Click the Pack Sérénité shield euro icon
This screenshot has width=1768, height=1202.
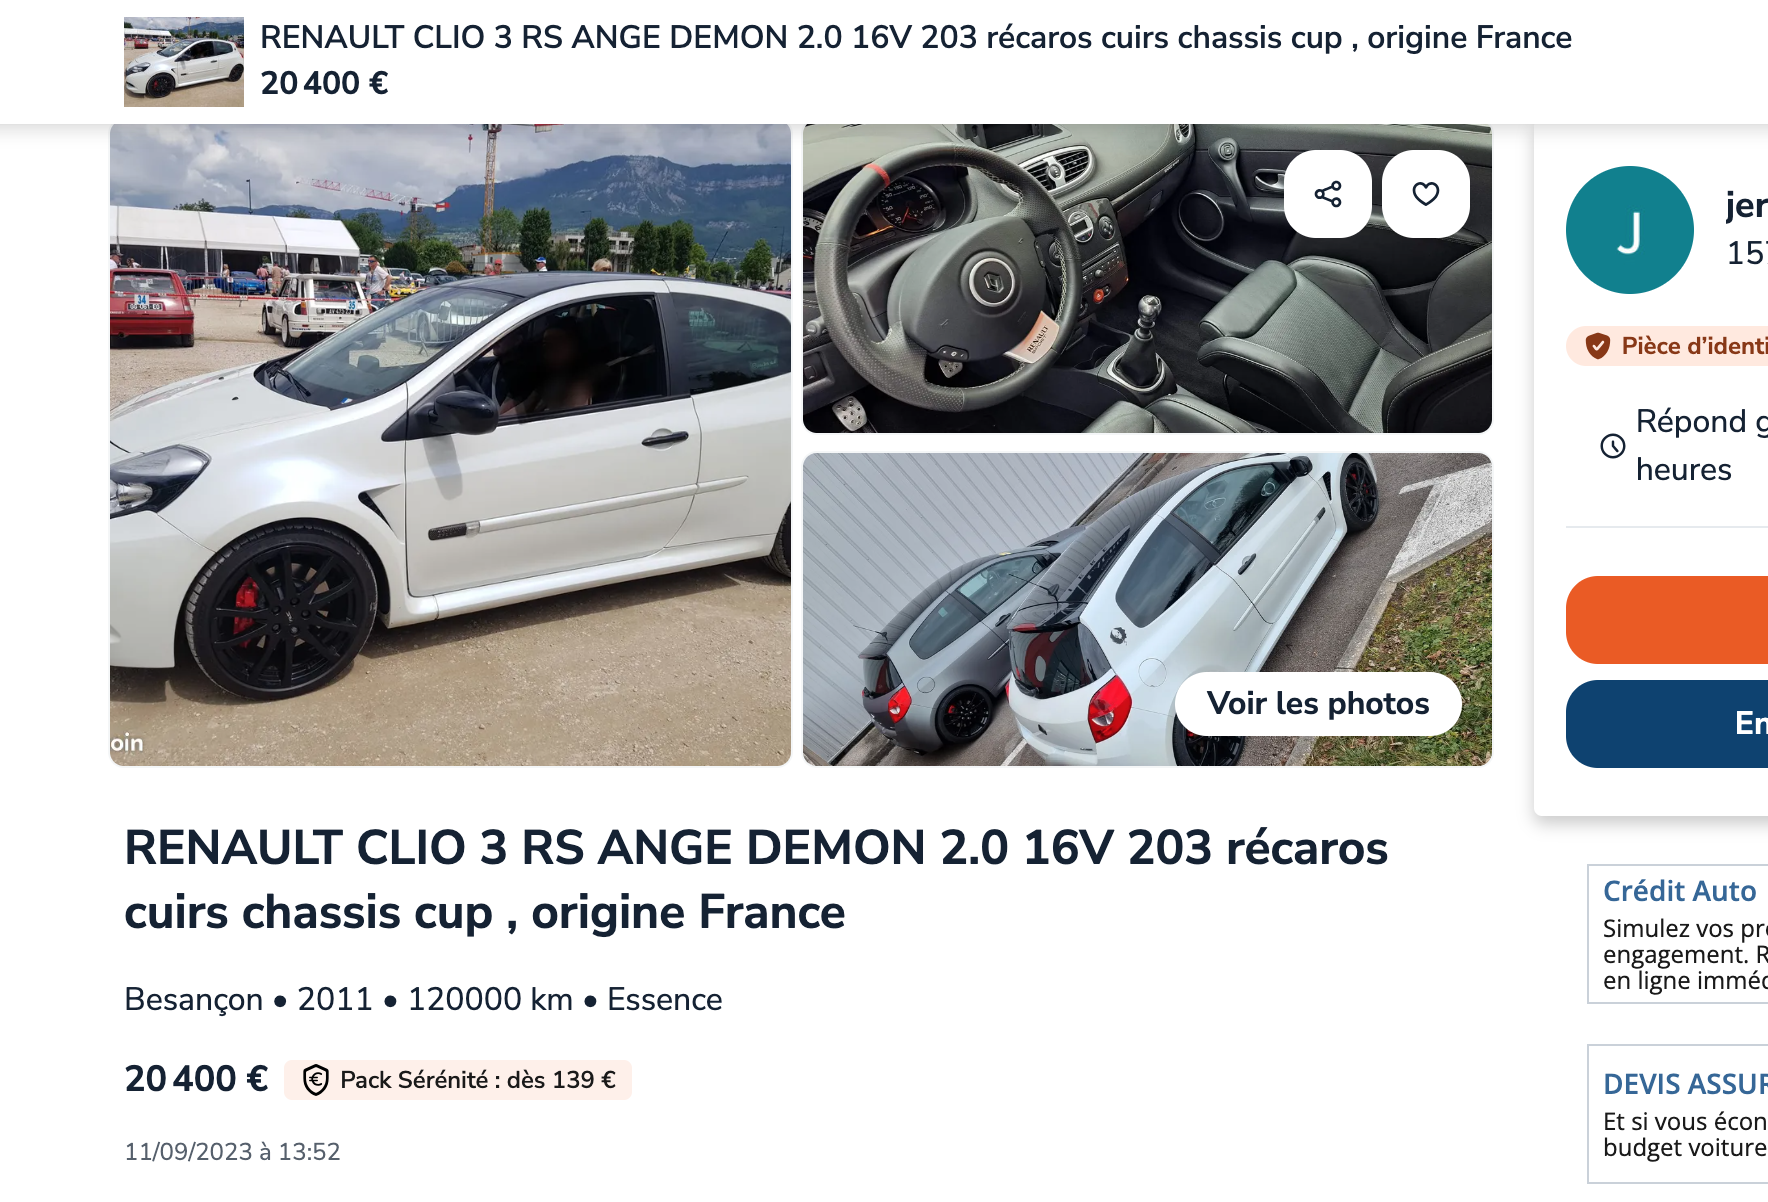(x=316, y=1080)
